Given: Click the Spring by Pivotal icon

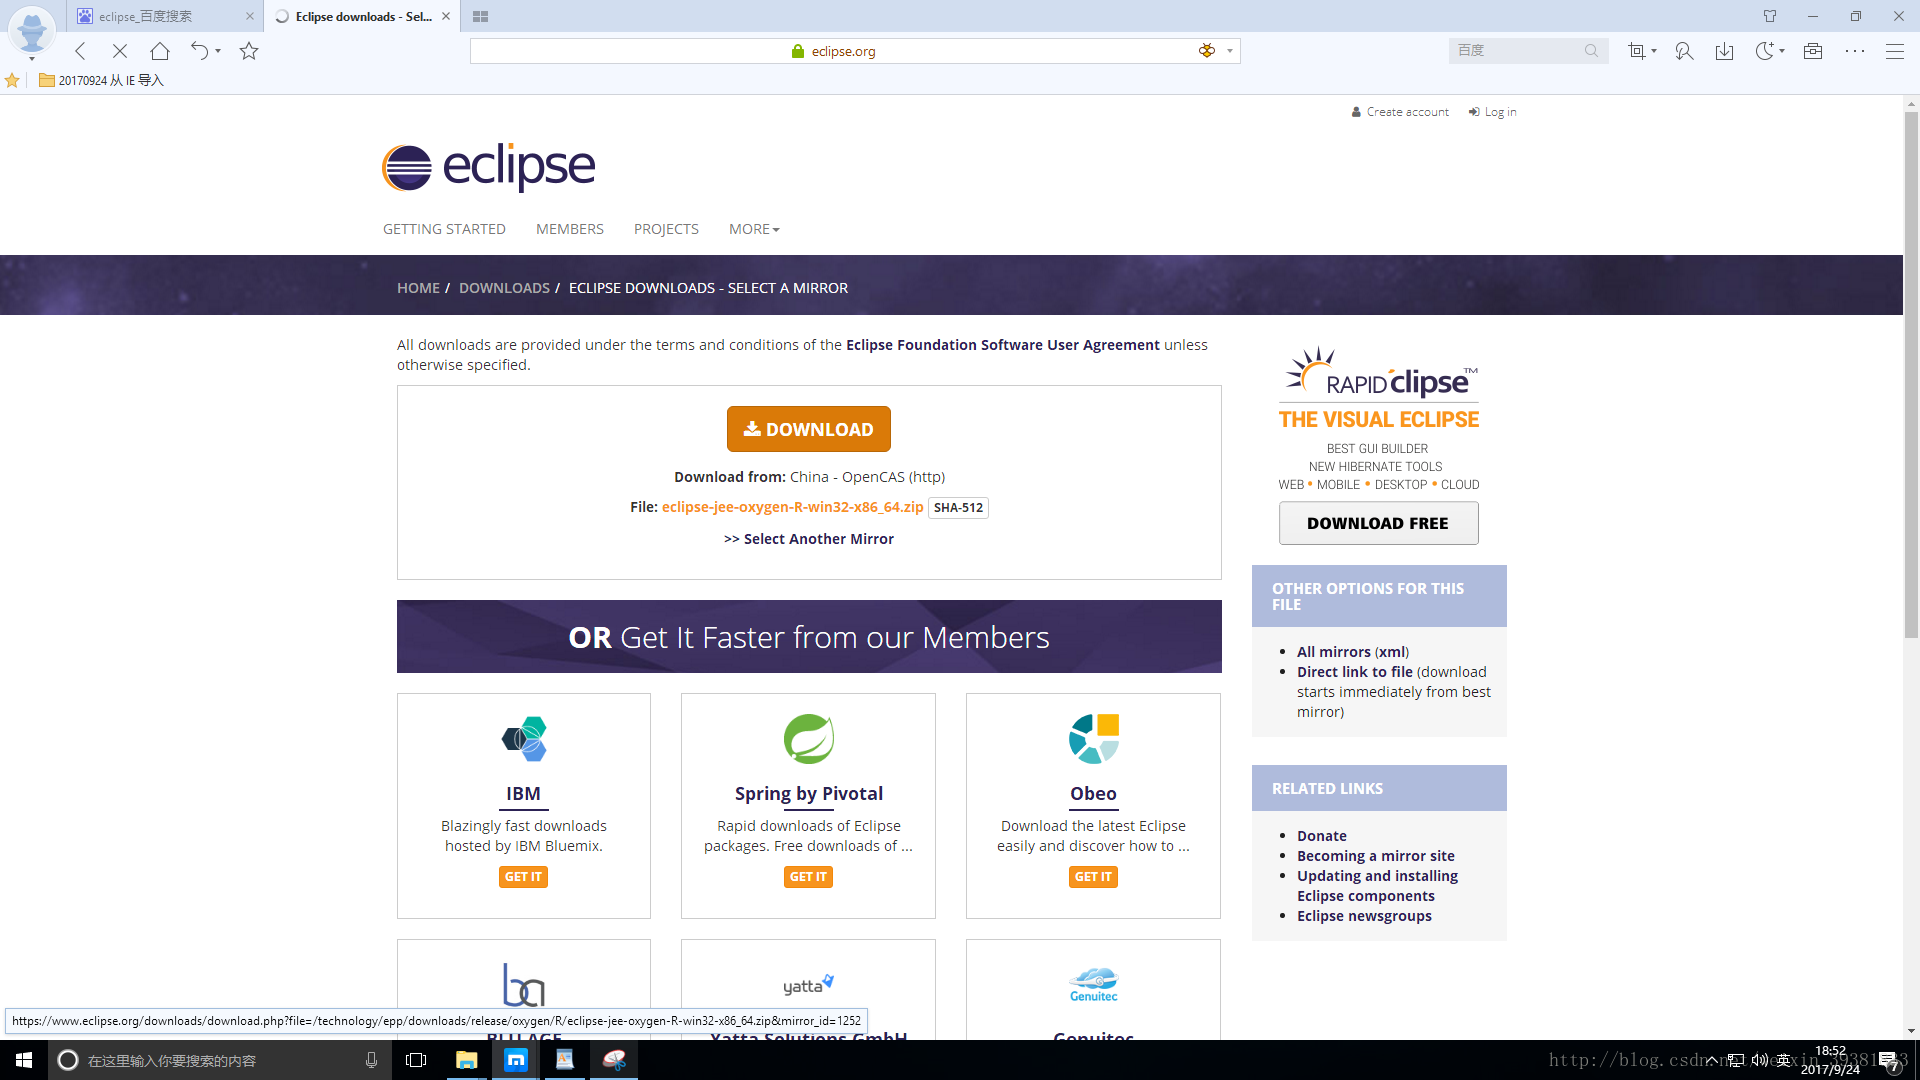Looking at the screenshot, I should pyautogui.click(x=808, y=738).
